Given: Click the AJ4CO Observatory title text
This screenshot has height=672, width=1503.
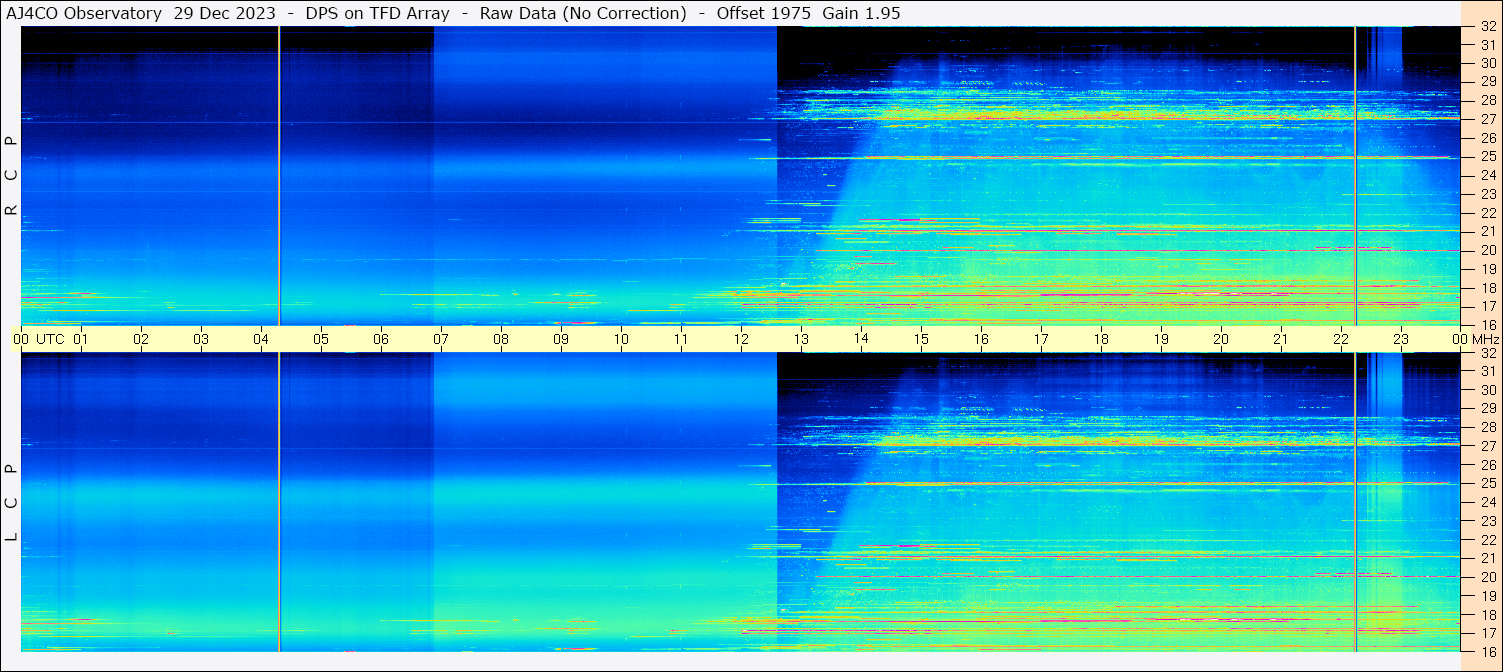Looking at the screenshot, I should [83, 13].
